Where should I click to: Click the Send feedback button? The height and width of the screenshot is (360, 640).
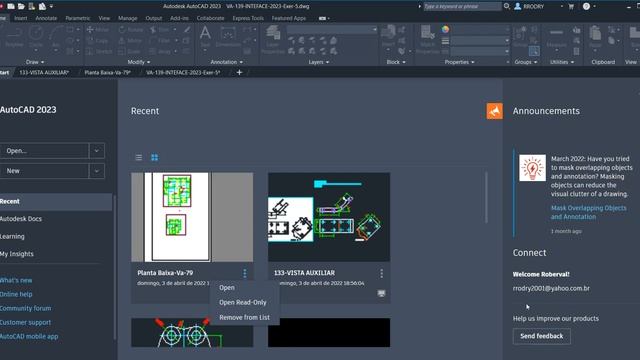pyautogui.click(x=542, y=336)
